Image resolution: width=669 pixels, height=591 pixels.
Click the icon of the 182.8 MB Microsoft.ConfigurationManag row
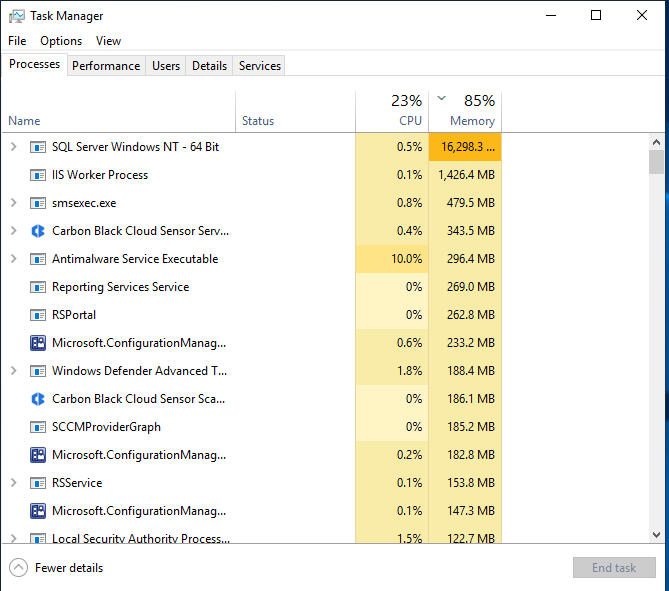click(38, 455)
